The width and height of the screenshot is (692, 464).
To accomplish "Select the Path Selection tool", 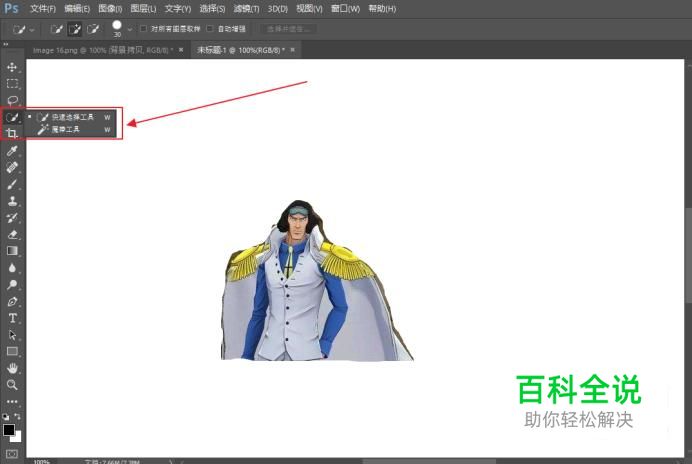I will point(12,335).
